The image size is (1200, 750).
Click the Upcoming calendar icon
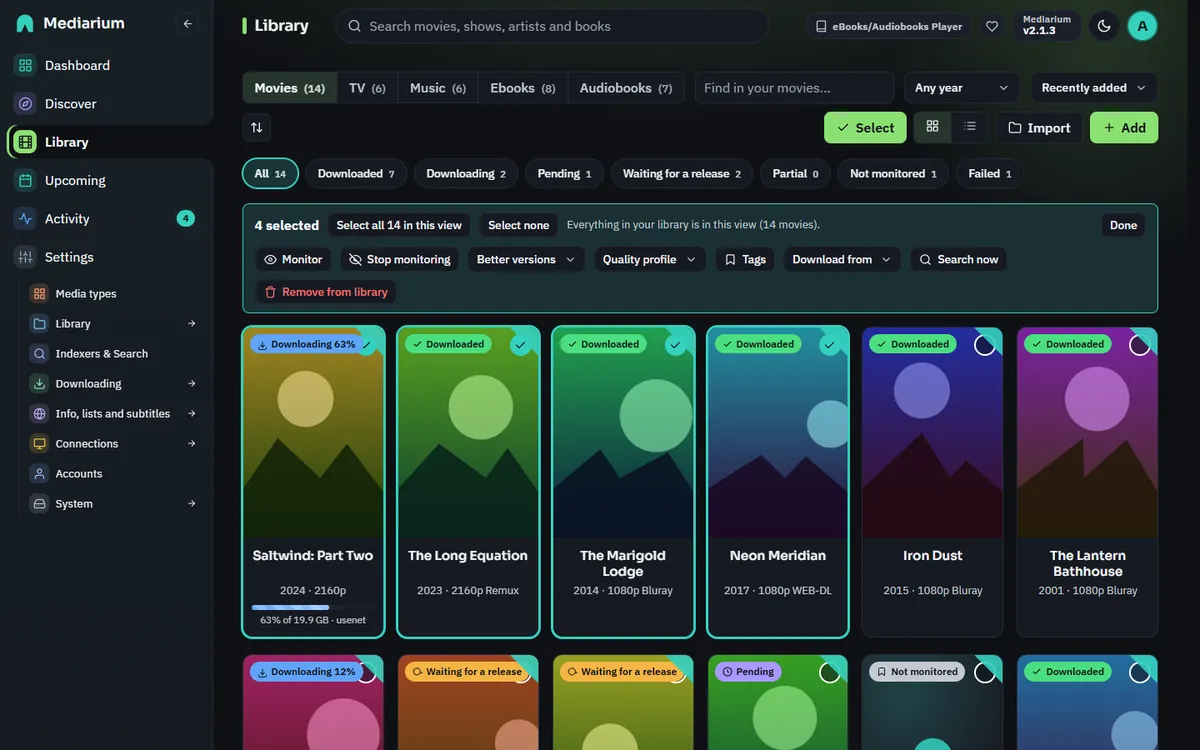click(25, 180)
